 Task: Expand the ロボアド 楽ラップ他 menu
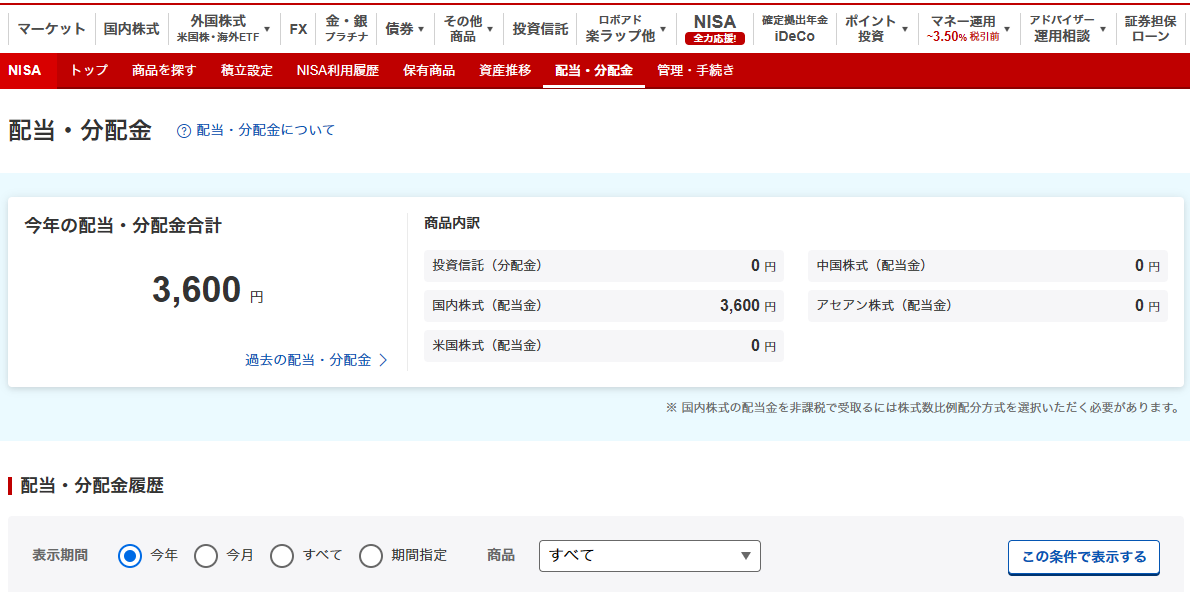point(626,29)
